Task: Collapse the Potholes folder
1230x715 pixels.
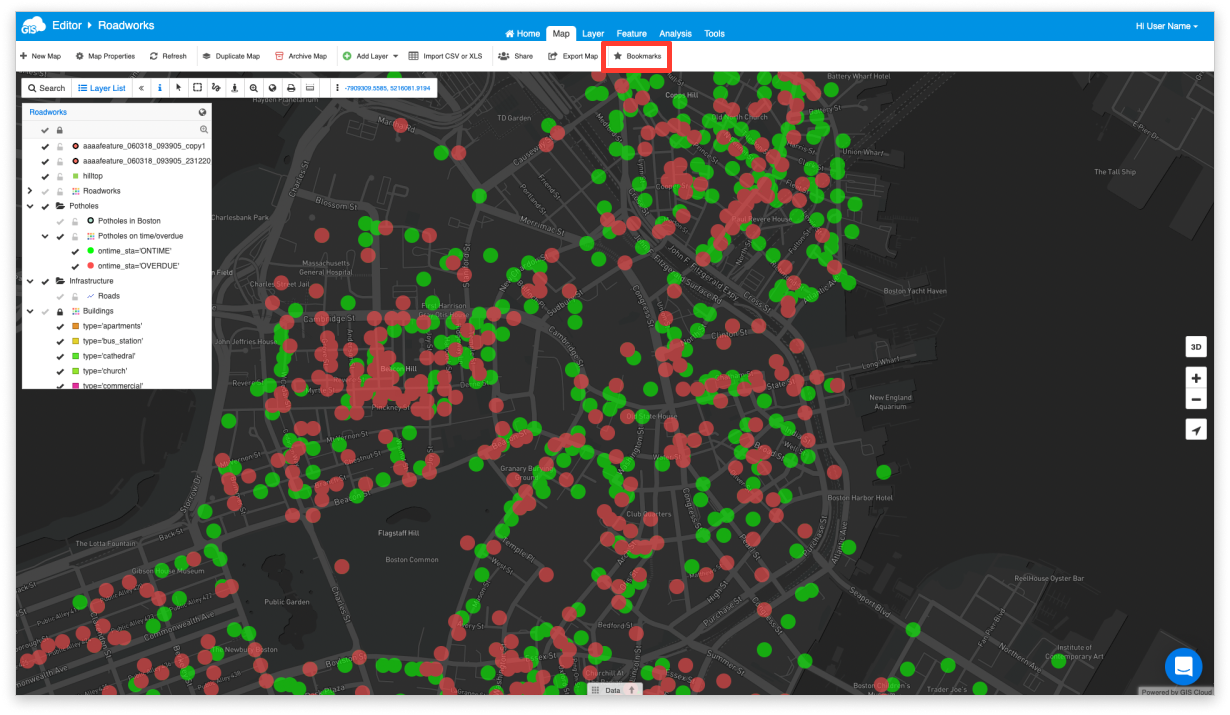Action: click(30, 206)
